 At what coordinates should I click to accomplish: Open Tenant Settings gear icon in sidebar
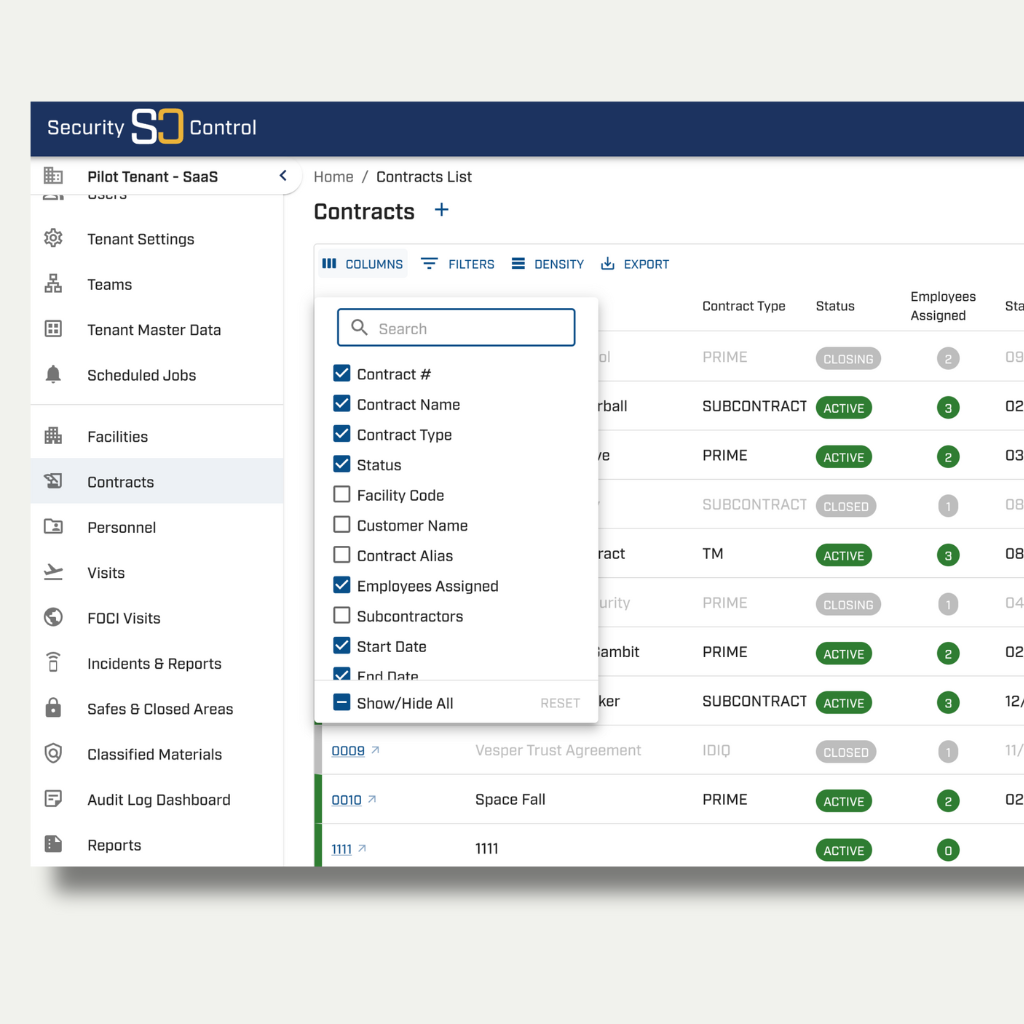[53, 239]
